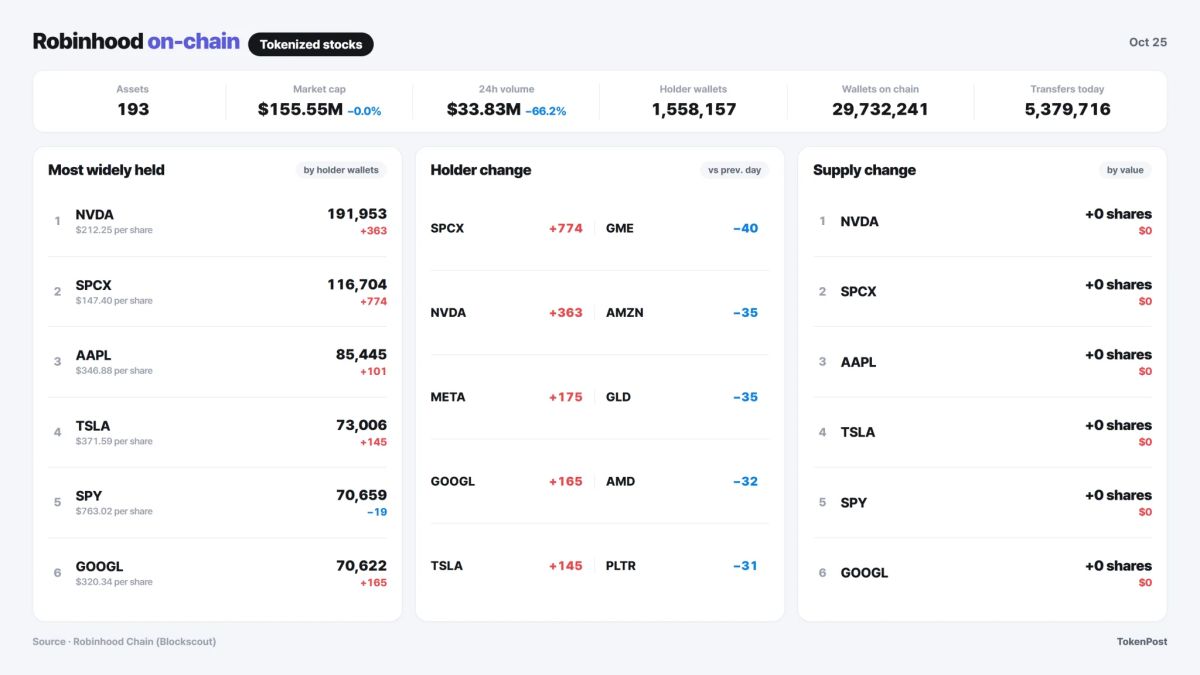
Task: Click the Market cap value $155.55M
Action: [x=300, y=109]
